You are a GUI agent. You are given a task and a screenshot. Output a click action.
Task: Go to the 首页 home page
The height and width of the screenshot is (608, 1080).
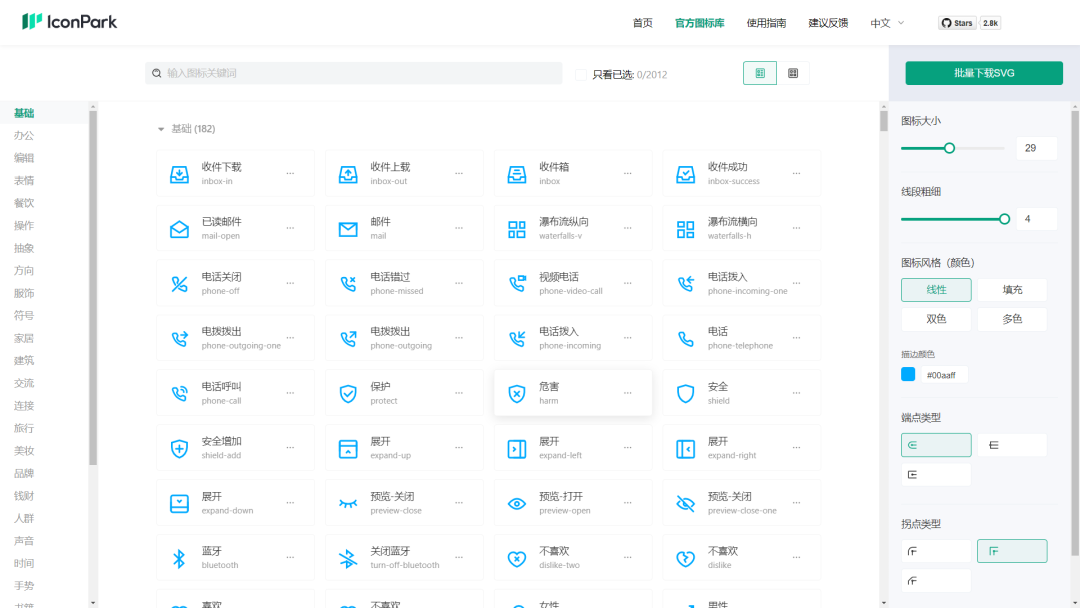[643, 23]
